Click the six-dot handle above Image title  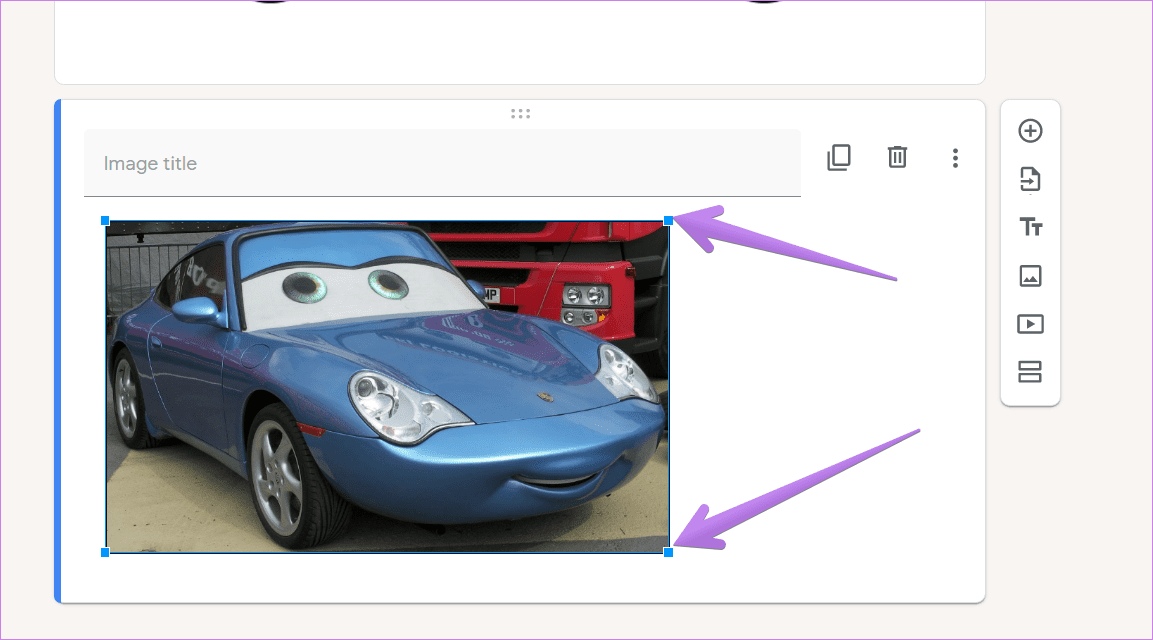click(521, 114)
